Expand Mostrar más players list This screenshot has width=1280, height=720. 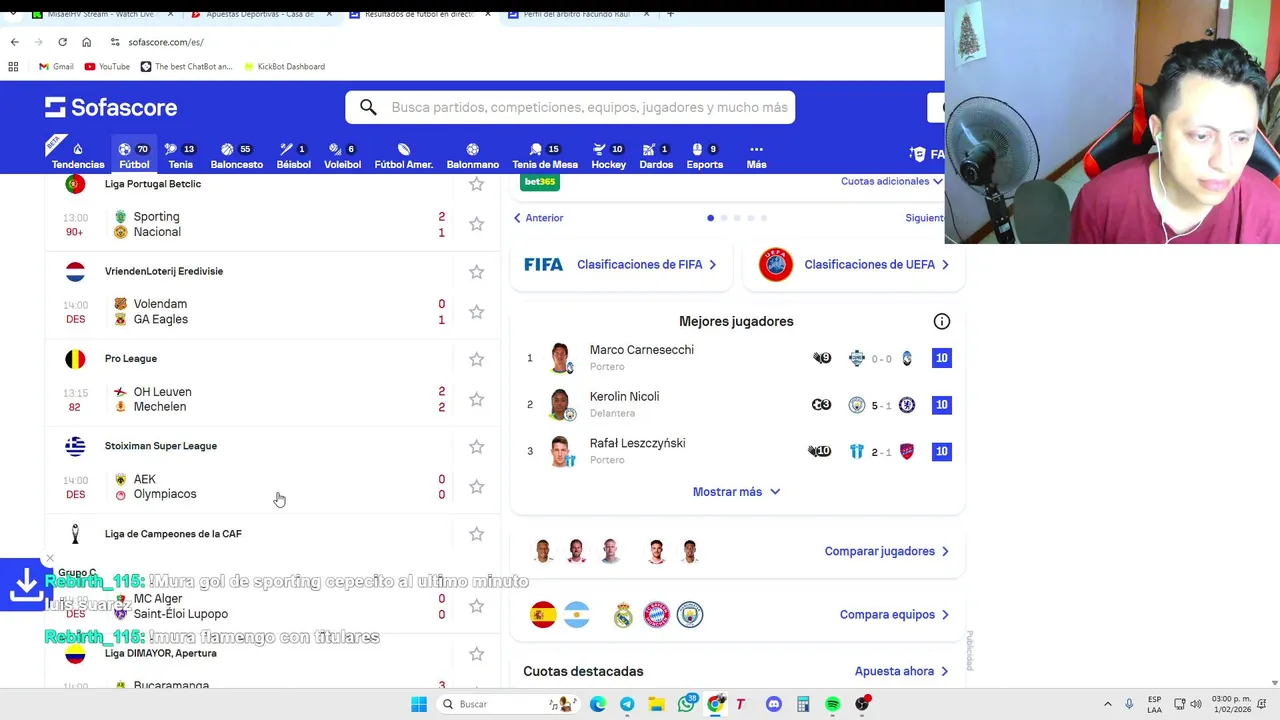(736, 492)
